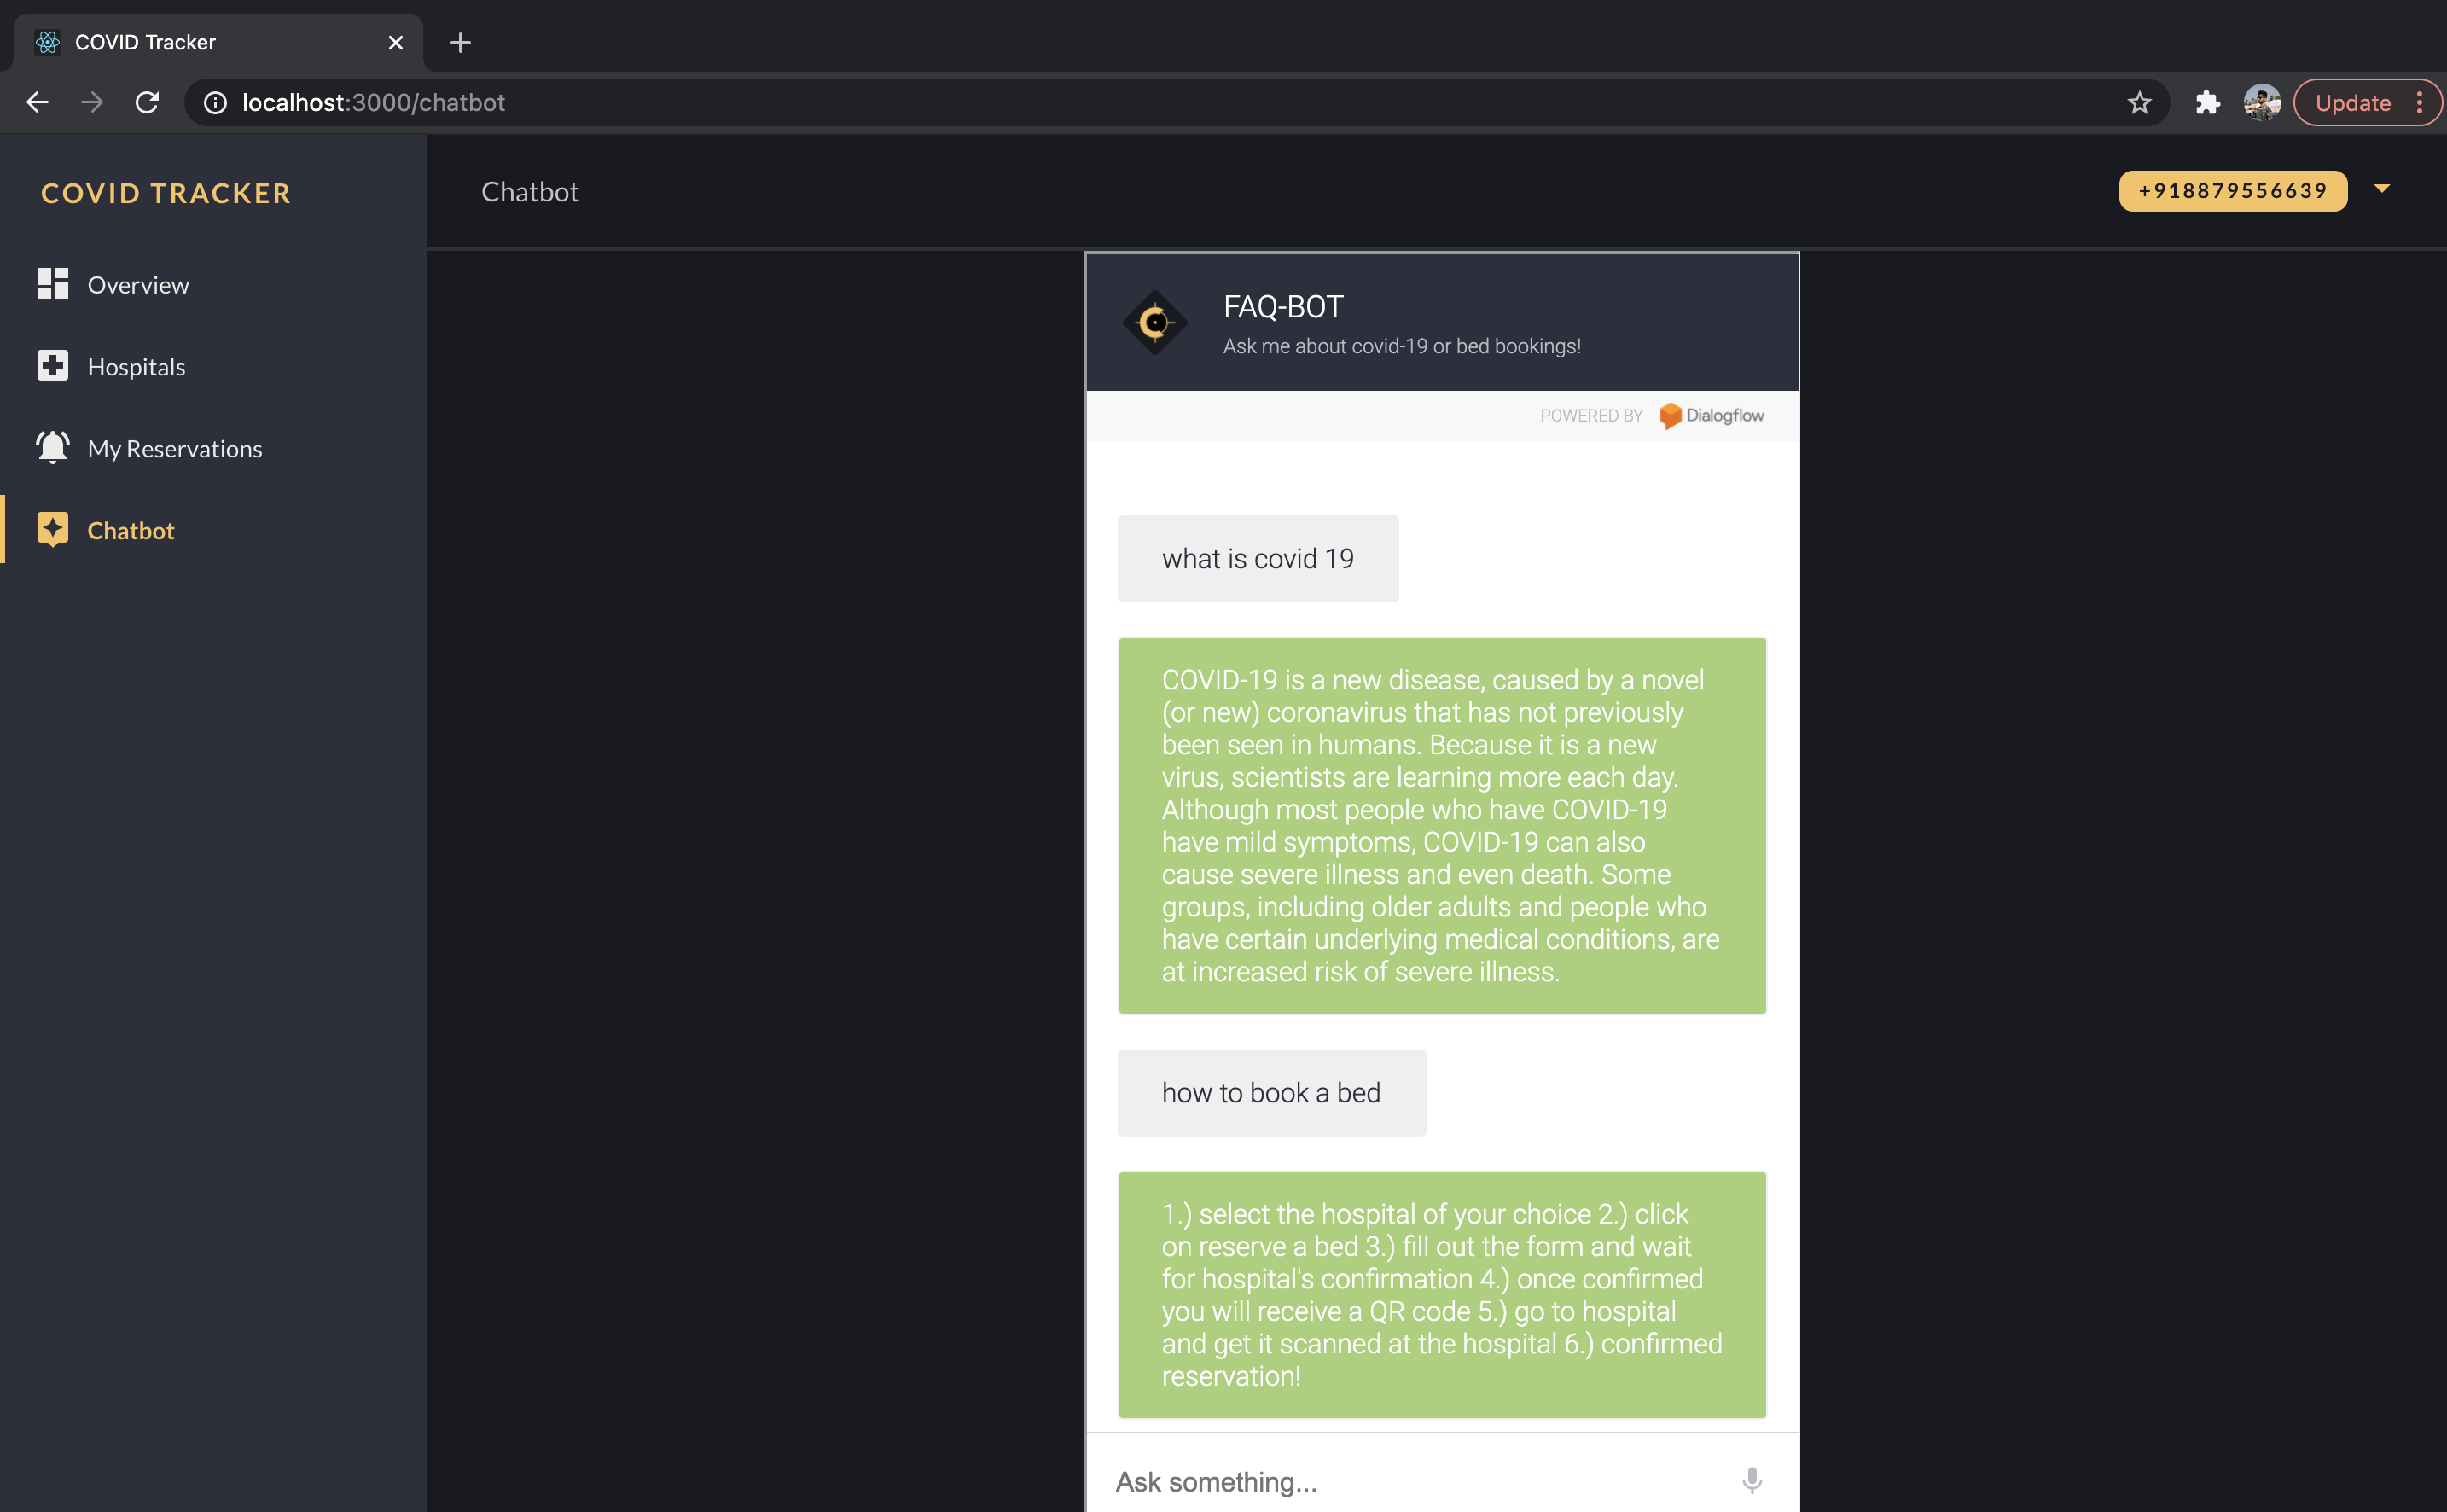The width and height of the screenshot is (2447, 1512).
Task: Open the Chrome three-dot menu
Action: click(x=2419, y=103)
